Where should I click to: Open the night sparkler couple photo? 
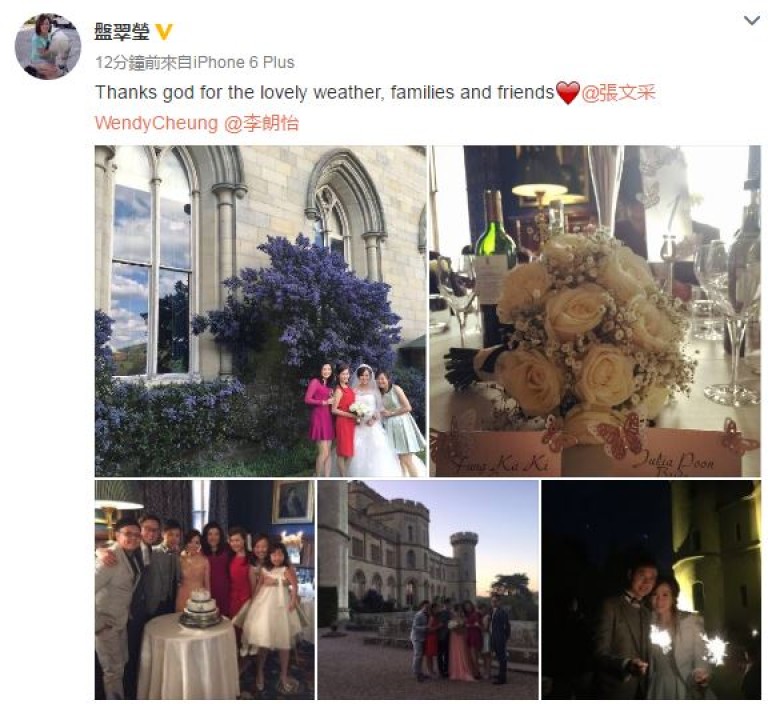point(651,590)
